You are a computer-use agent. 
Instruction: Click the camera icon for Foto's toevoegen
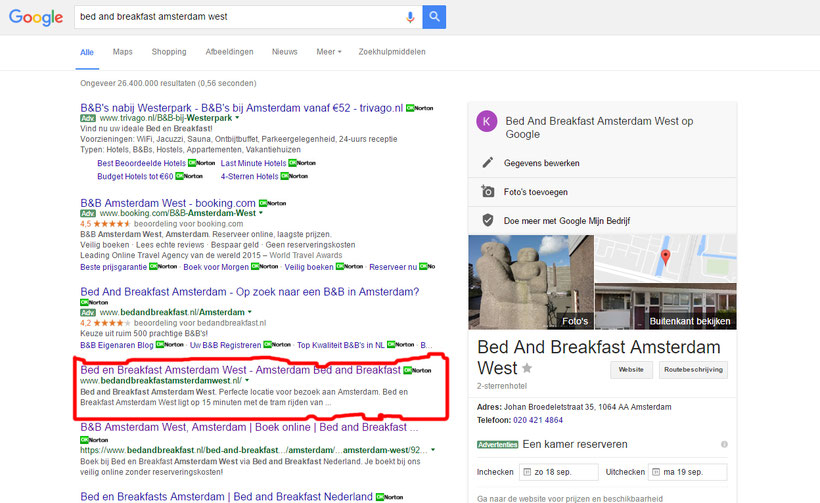point(487,191)
